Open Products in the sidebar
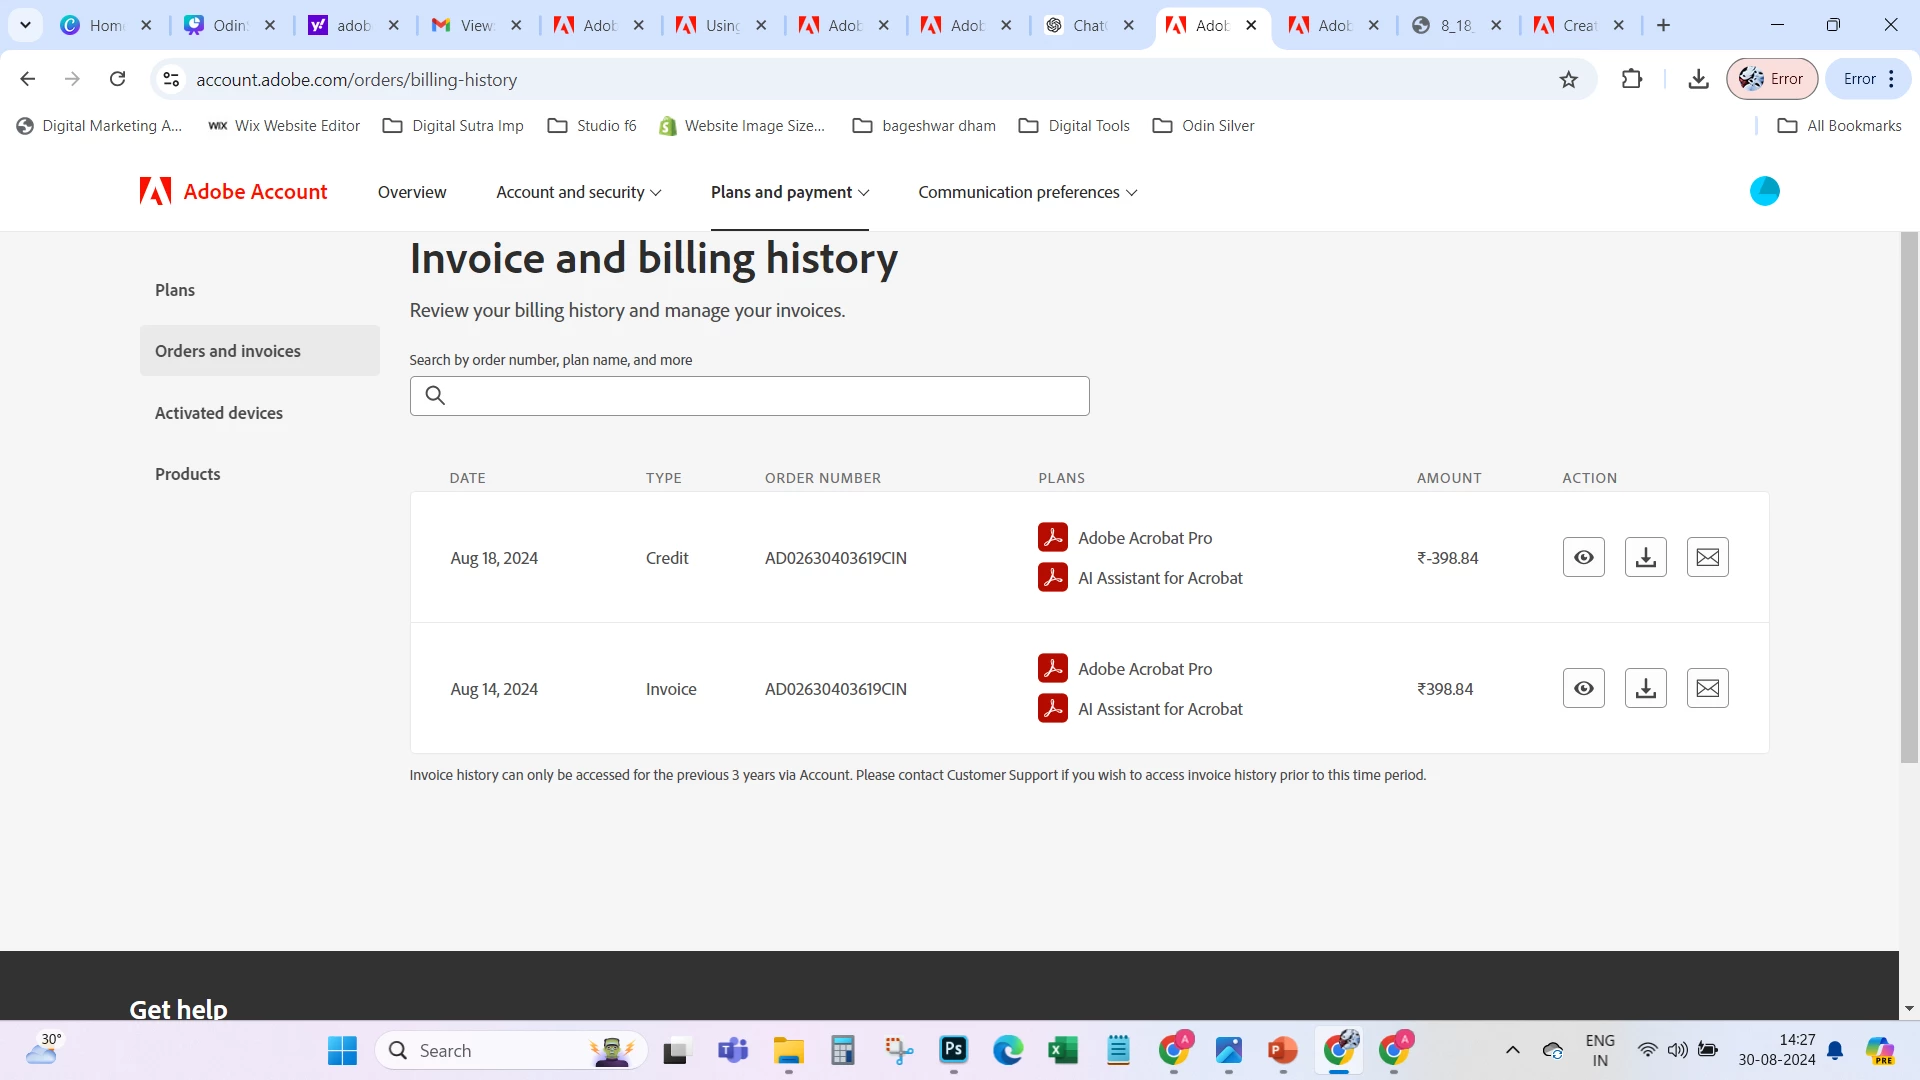Image resolution: width=1920 pixels, height=1080 pixels. 188,474
